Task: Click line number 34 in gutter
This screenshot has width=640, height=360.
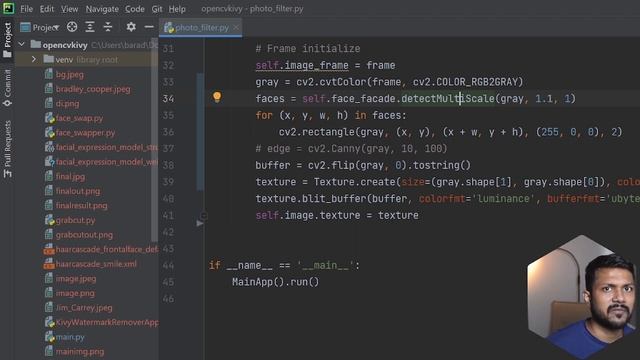Action: point(168,99)
